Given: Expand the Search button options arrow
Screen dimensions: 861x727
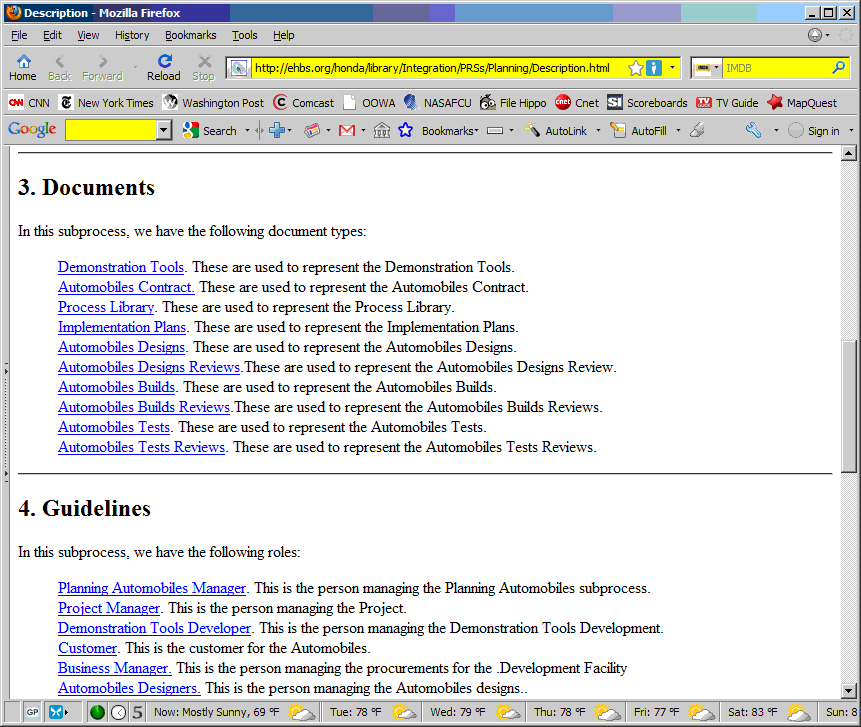Looking at the screenshot, I should point(247,131).
